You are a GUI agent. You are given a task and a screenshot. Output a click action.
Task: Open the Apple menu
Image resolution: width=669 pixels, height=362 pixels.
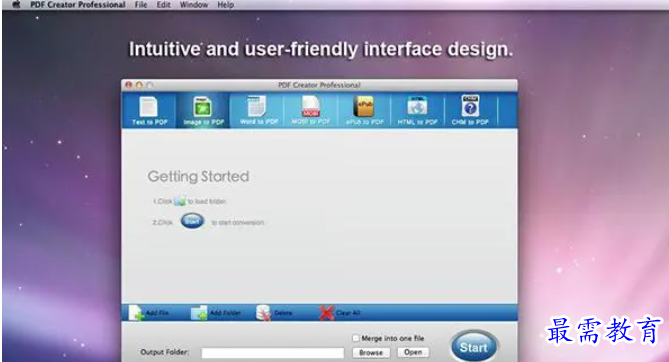(x=16, y=5)
